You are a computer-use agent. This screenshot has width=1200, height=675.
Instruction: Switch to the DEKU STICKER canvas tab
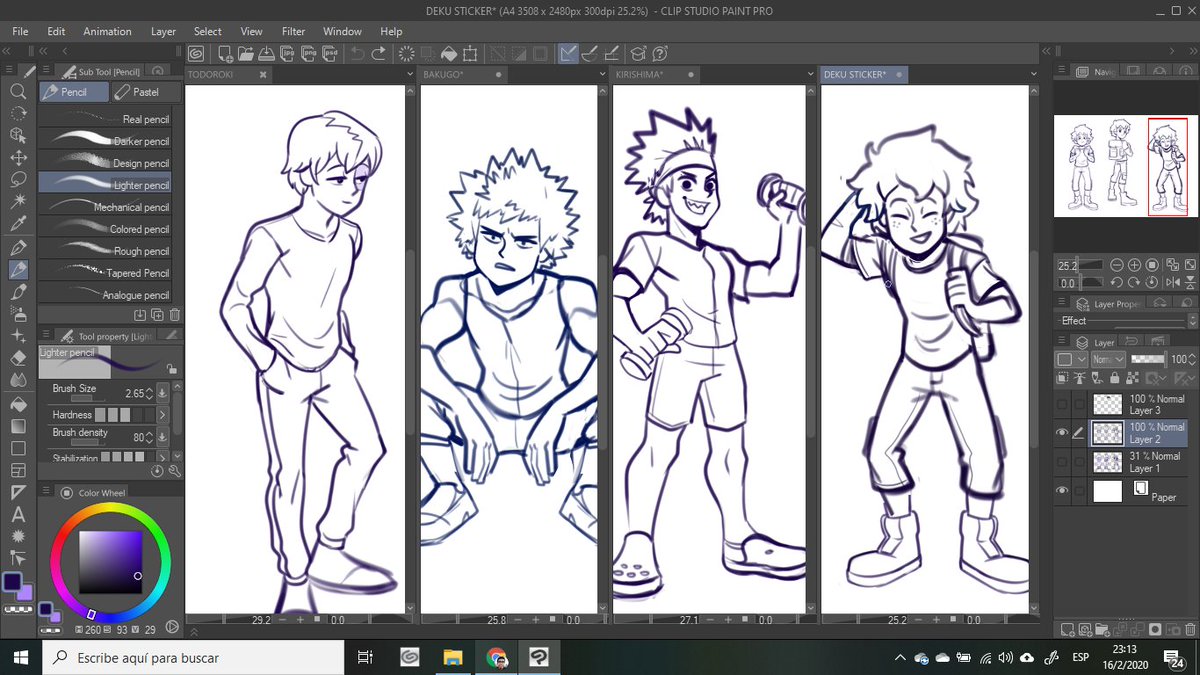(x=862, y=75)
